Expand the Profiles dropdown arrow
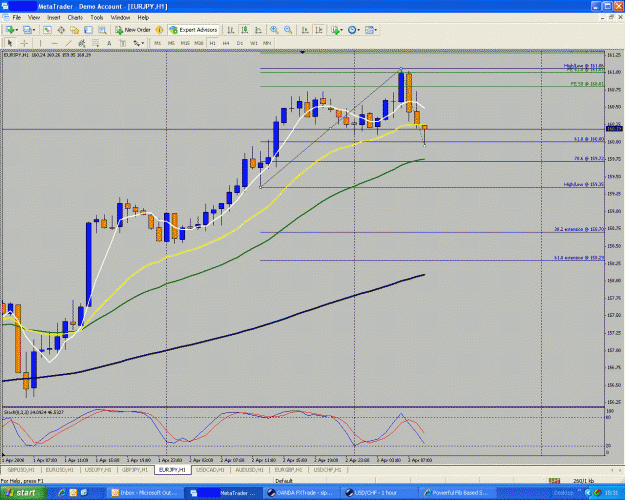625x500 pixels. [x=34, y=30]
